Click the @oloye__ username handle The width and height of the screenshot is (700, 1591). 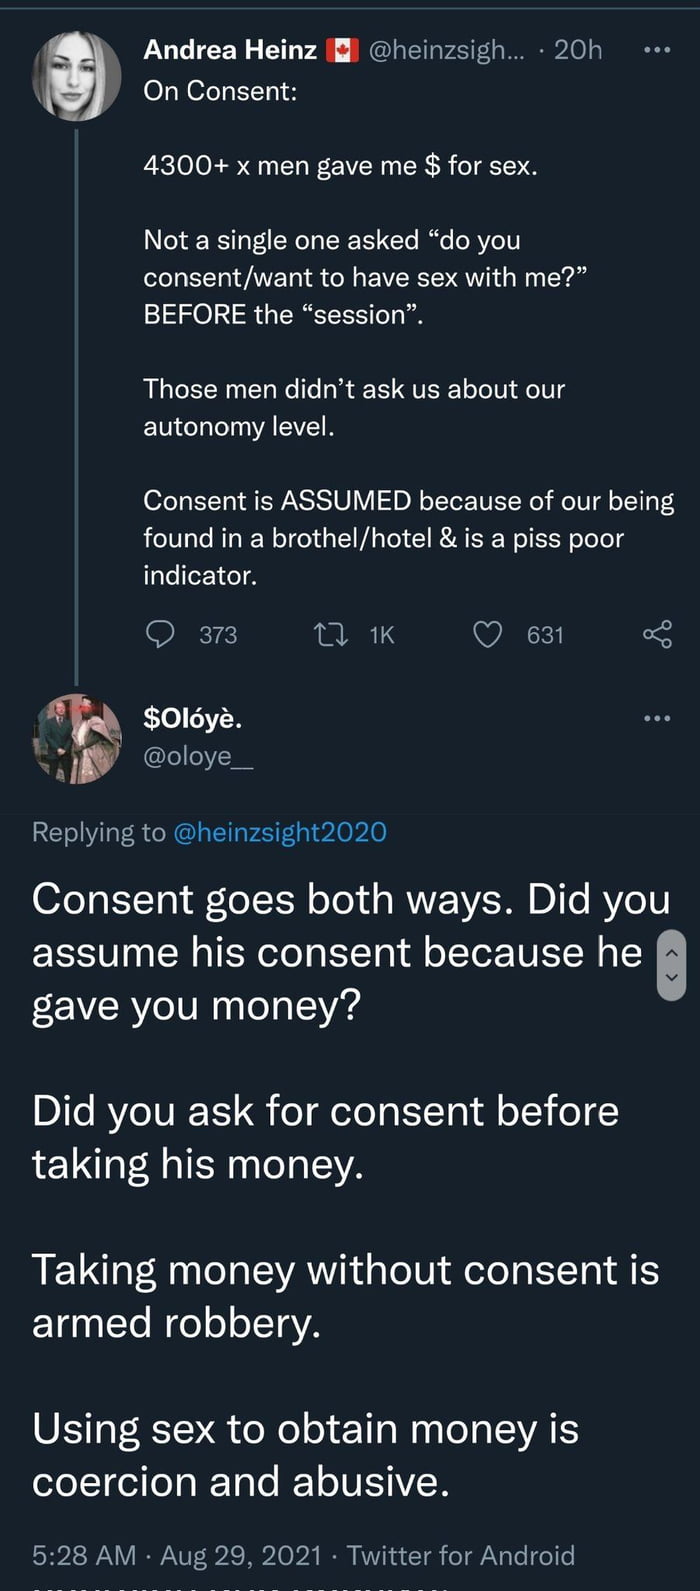tap(198, 756)
